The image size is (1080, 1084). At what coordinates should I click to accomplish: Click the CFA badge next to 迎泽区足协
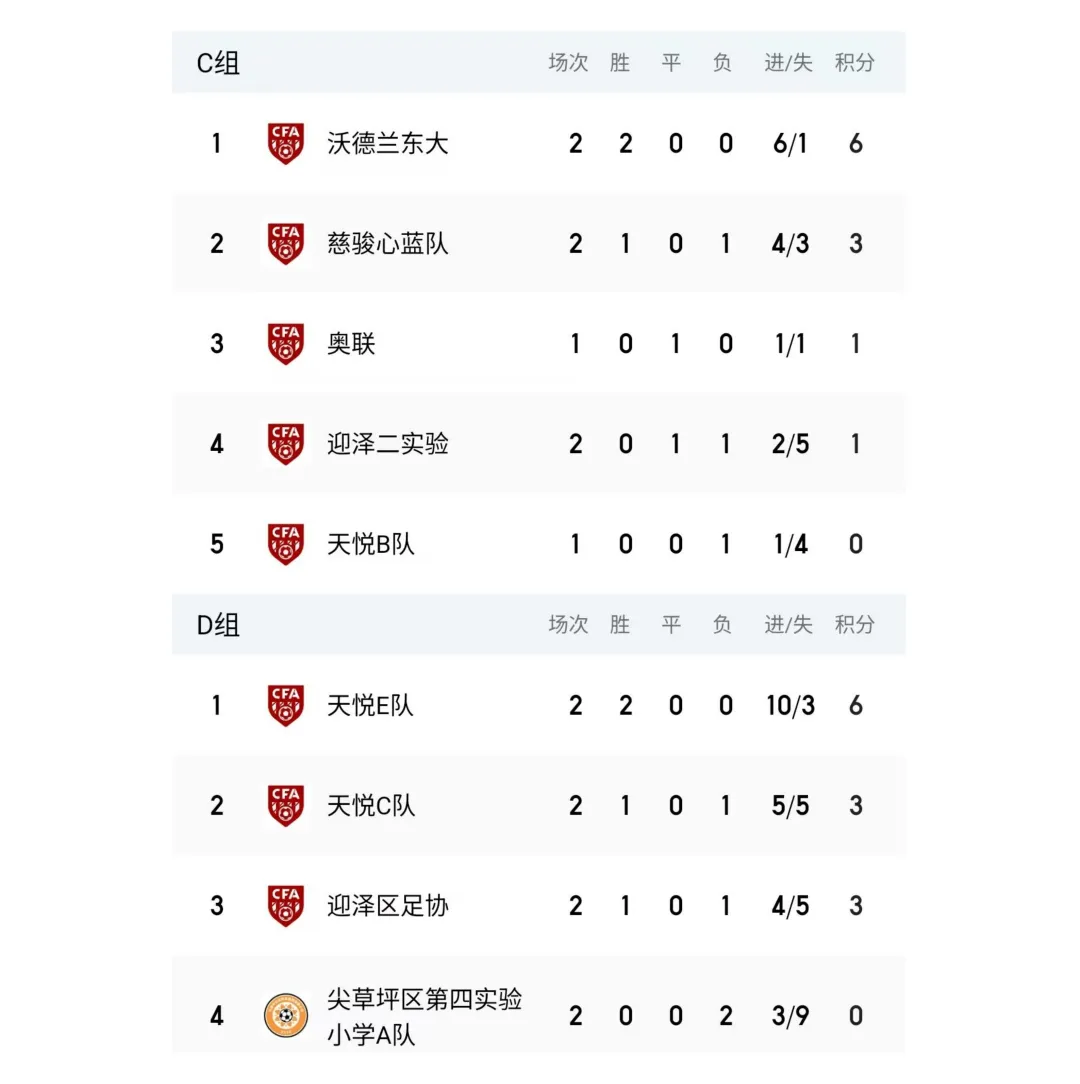tap(286, 906)
